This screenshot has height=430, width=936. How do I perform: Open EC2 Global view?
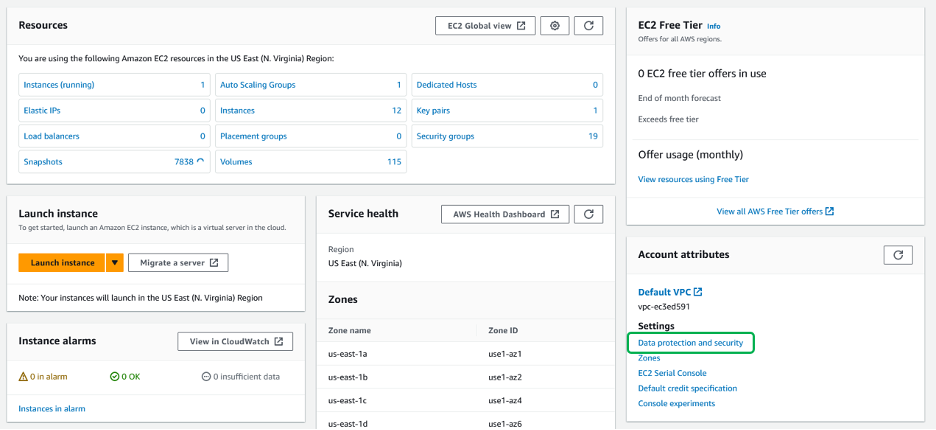[485, 26]
